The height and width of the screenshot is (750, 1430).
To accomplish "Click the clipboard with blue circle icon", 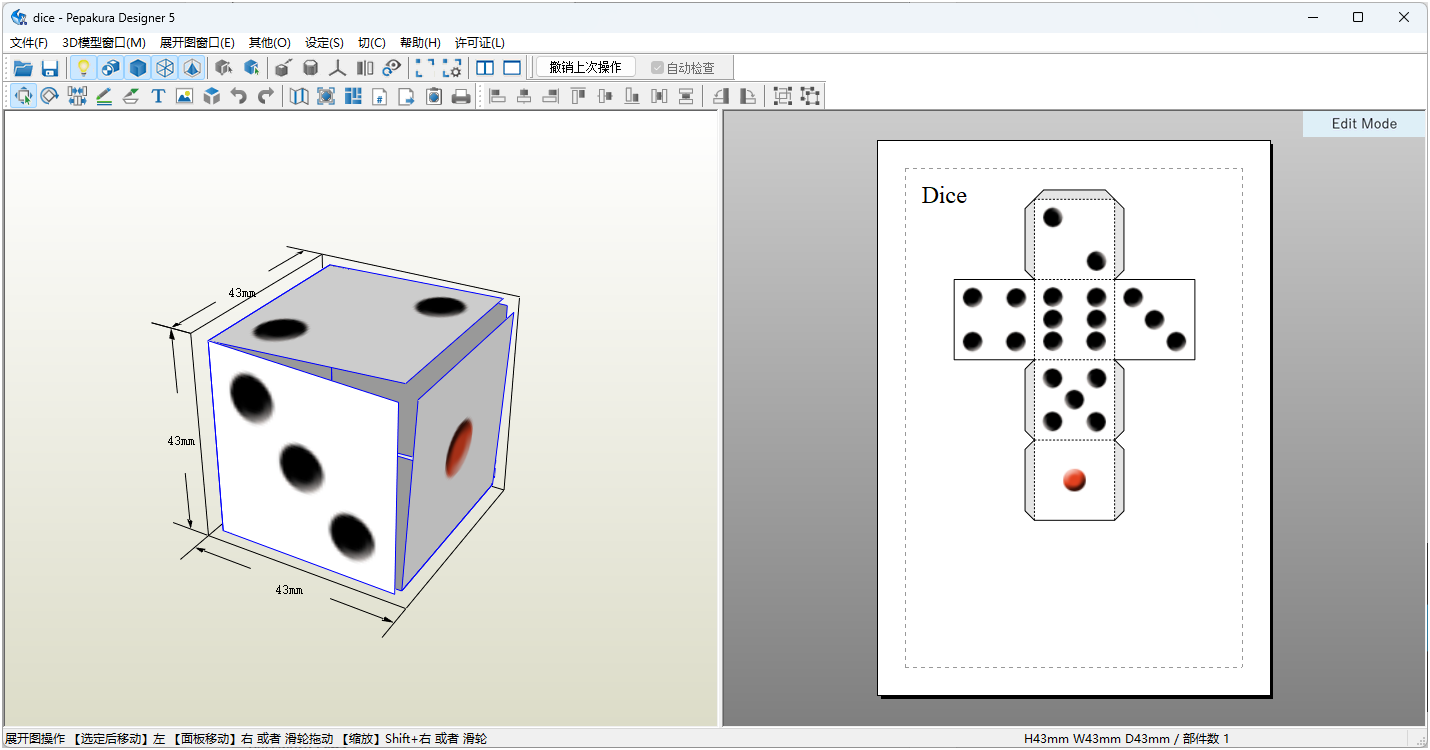I will (x=434, y=96).
